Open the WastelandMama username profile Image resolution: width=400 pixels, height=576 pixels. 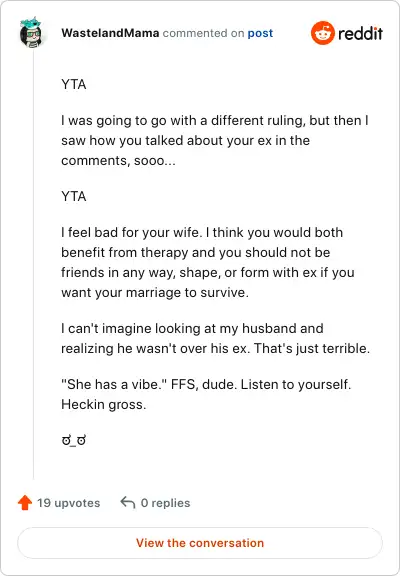point(110,33)
